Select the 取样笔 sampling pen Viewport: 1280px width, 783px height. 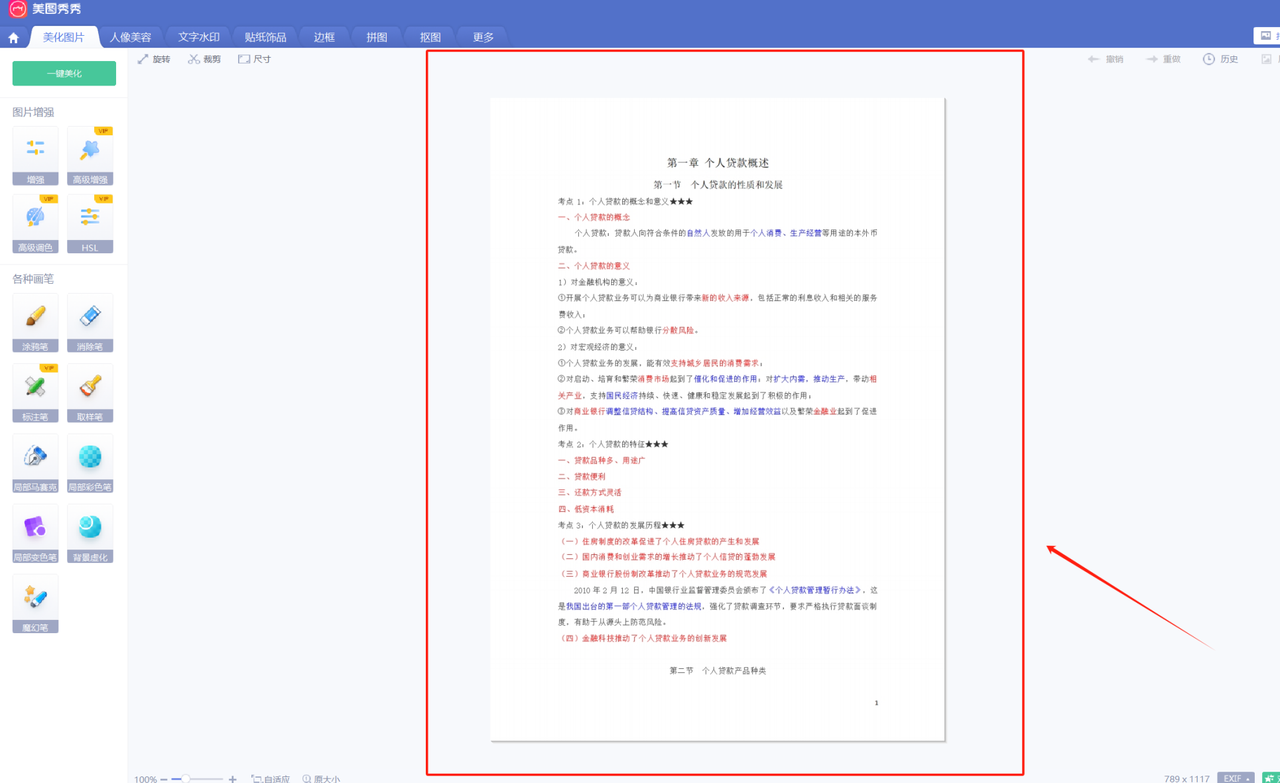[90, 393]
